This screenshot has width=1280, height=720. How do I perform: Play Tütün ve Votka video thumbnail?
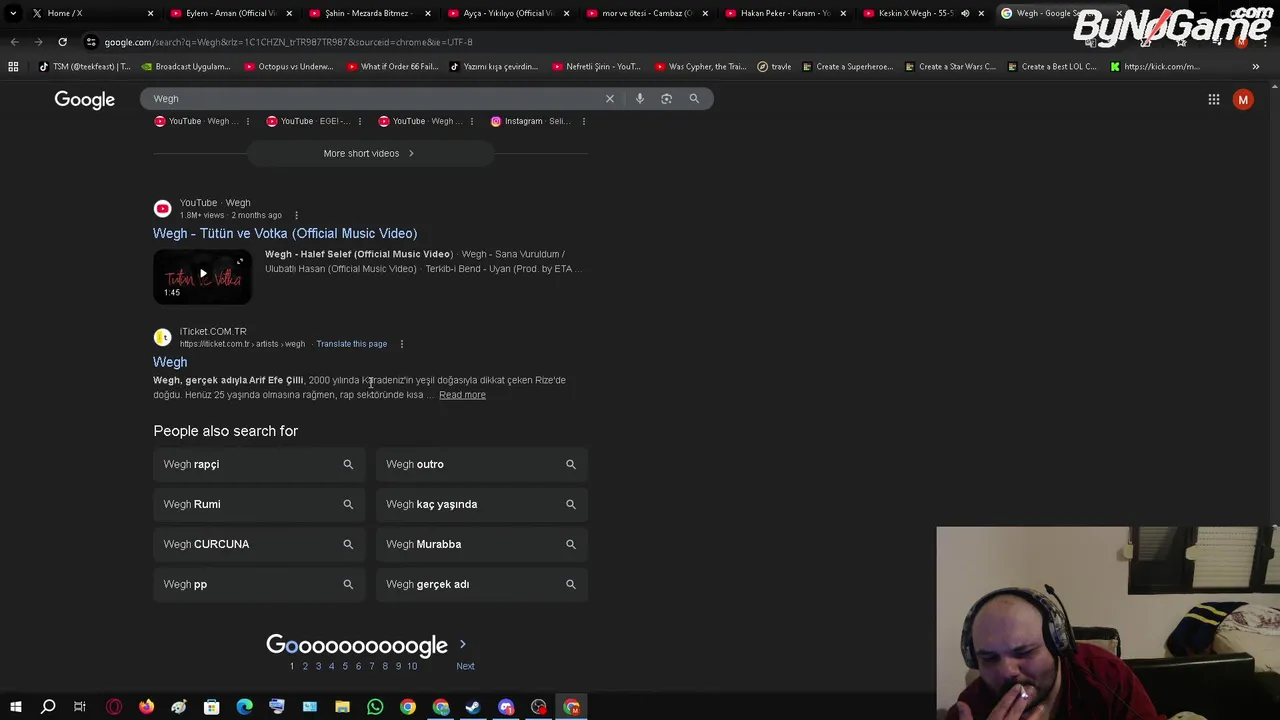[202, 276]
